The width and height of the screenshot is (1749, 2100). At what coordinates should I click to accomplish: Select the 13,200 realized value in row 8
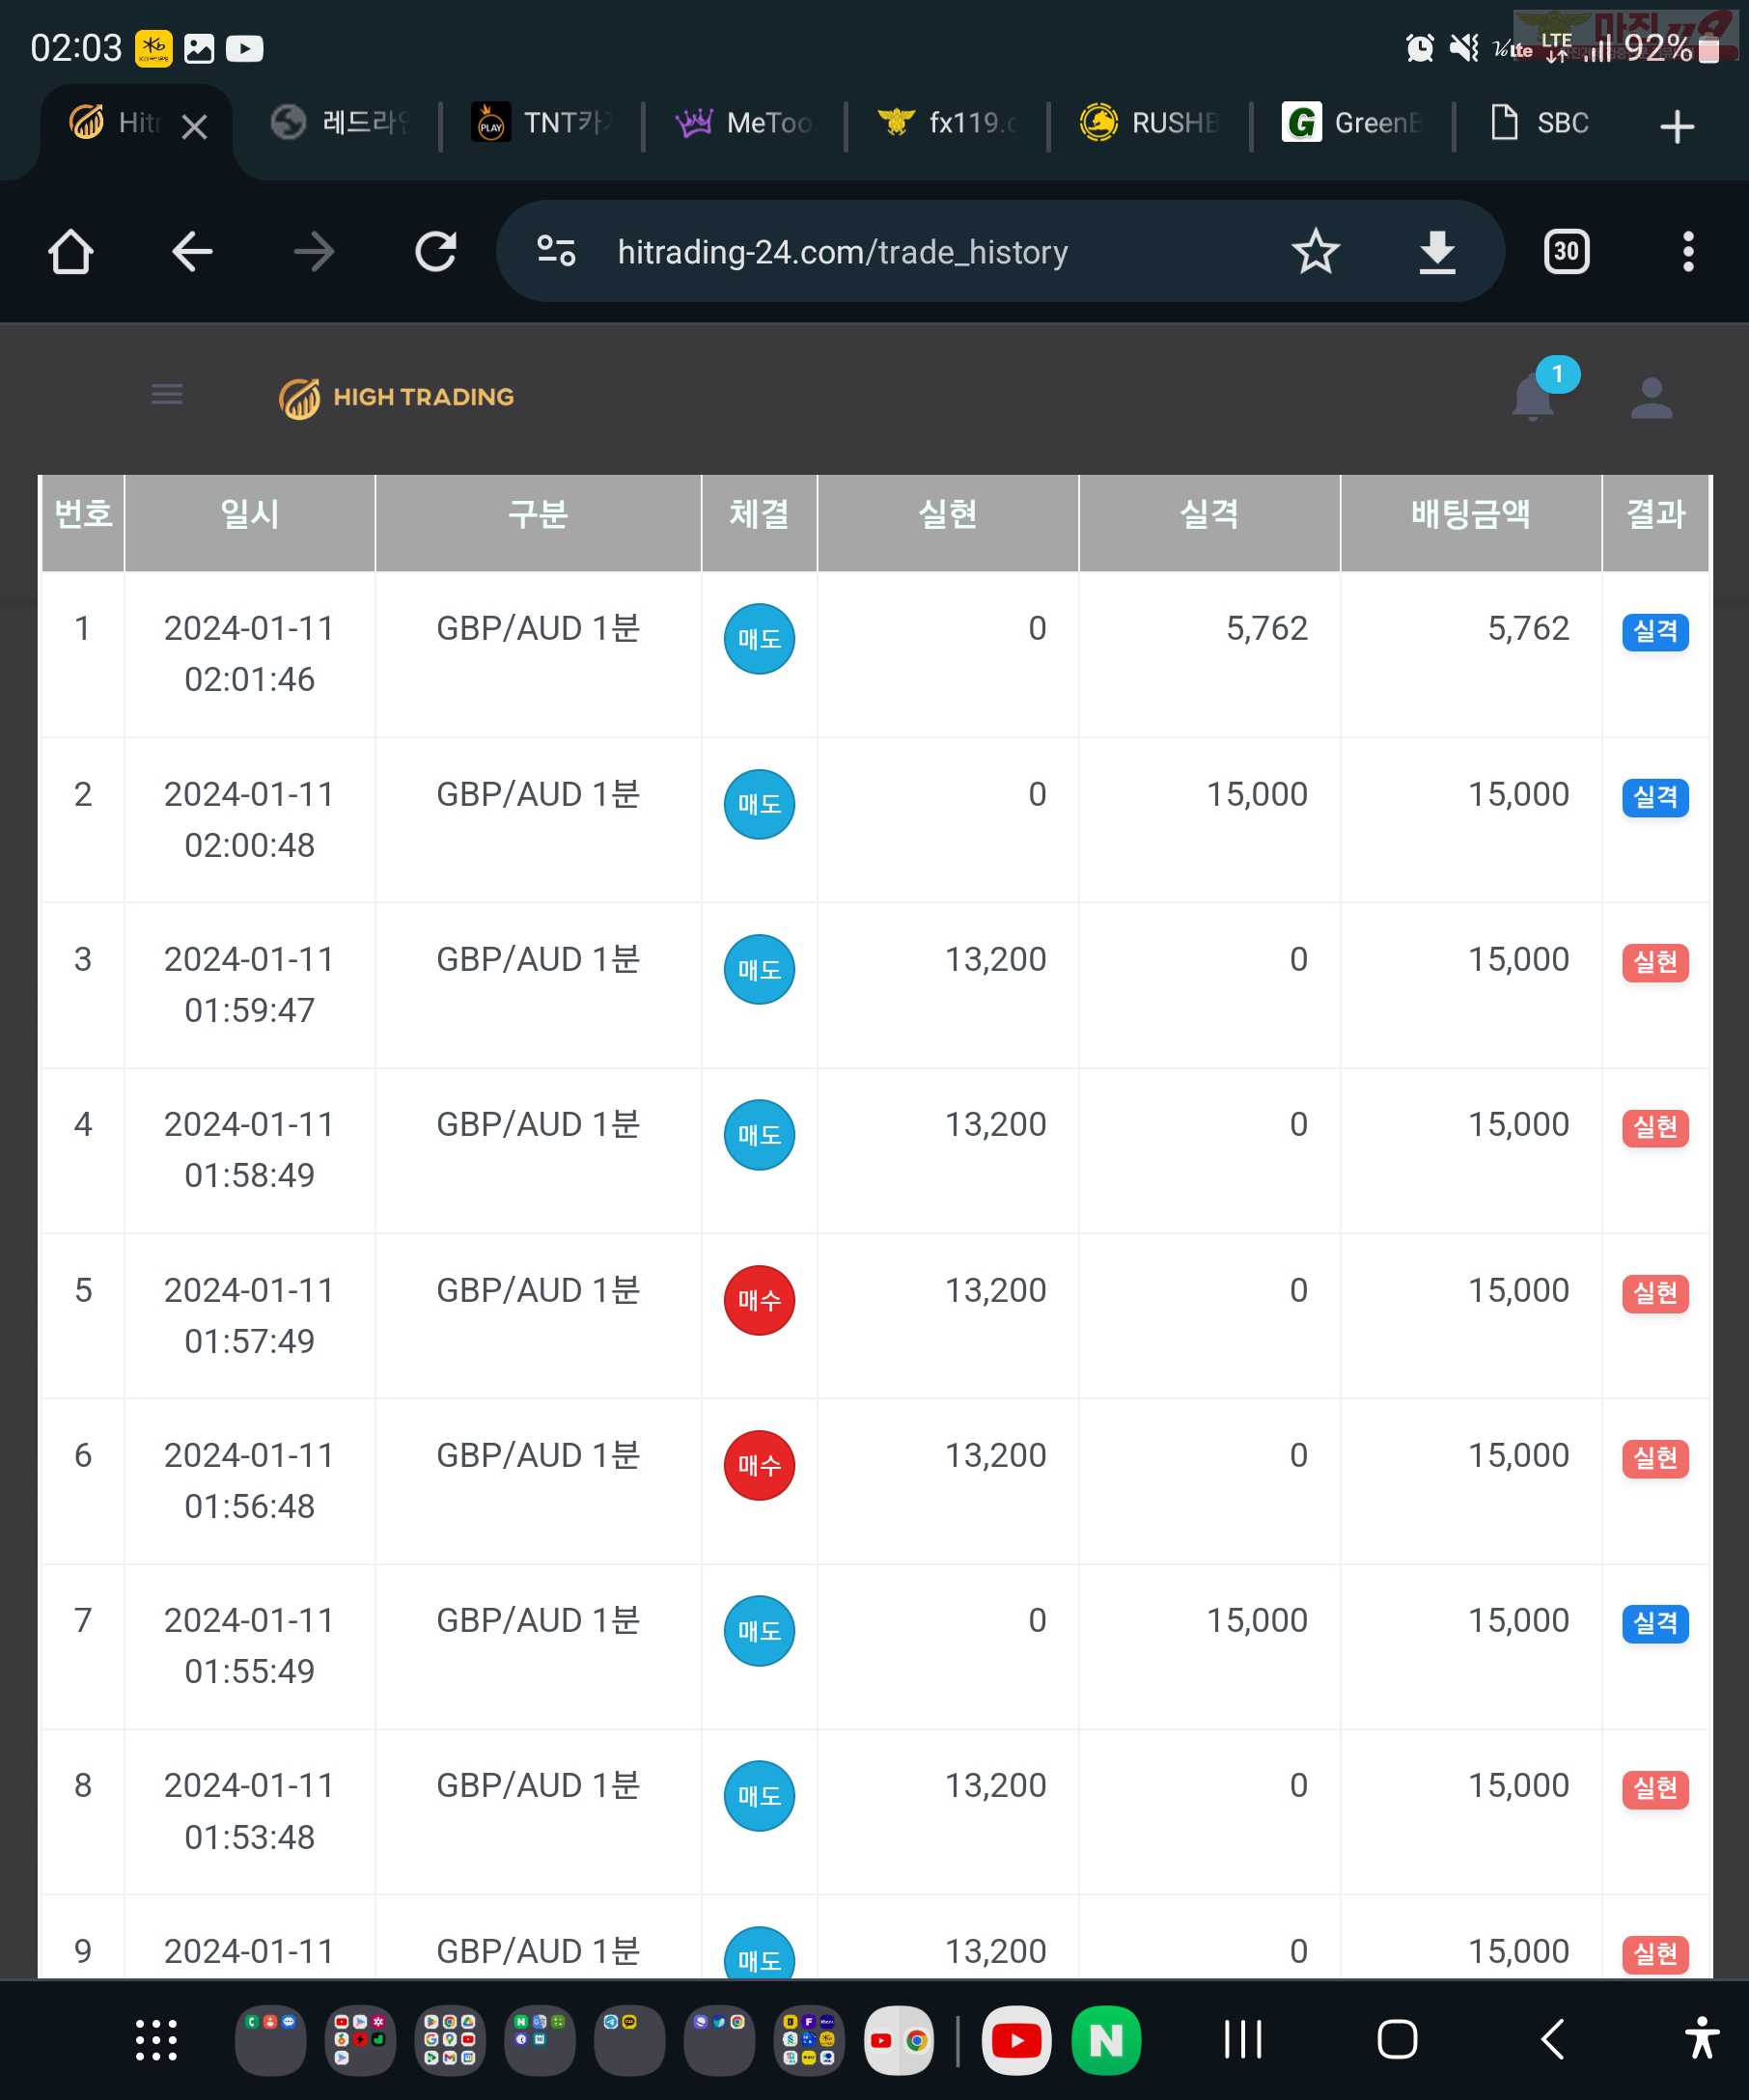(x=995, y=1785)
